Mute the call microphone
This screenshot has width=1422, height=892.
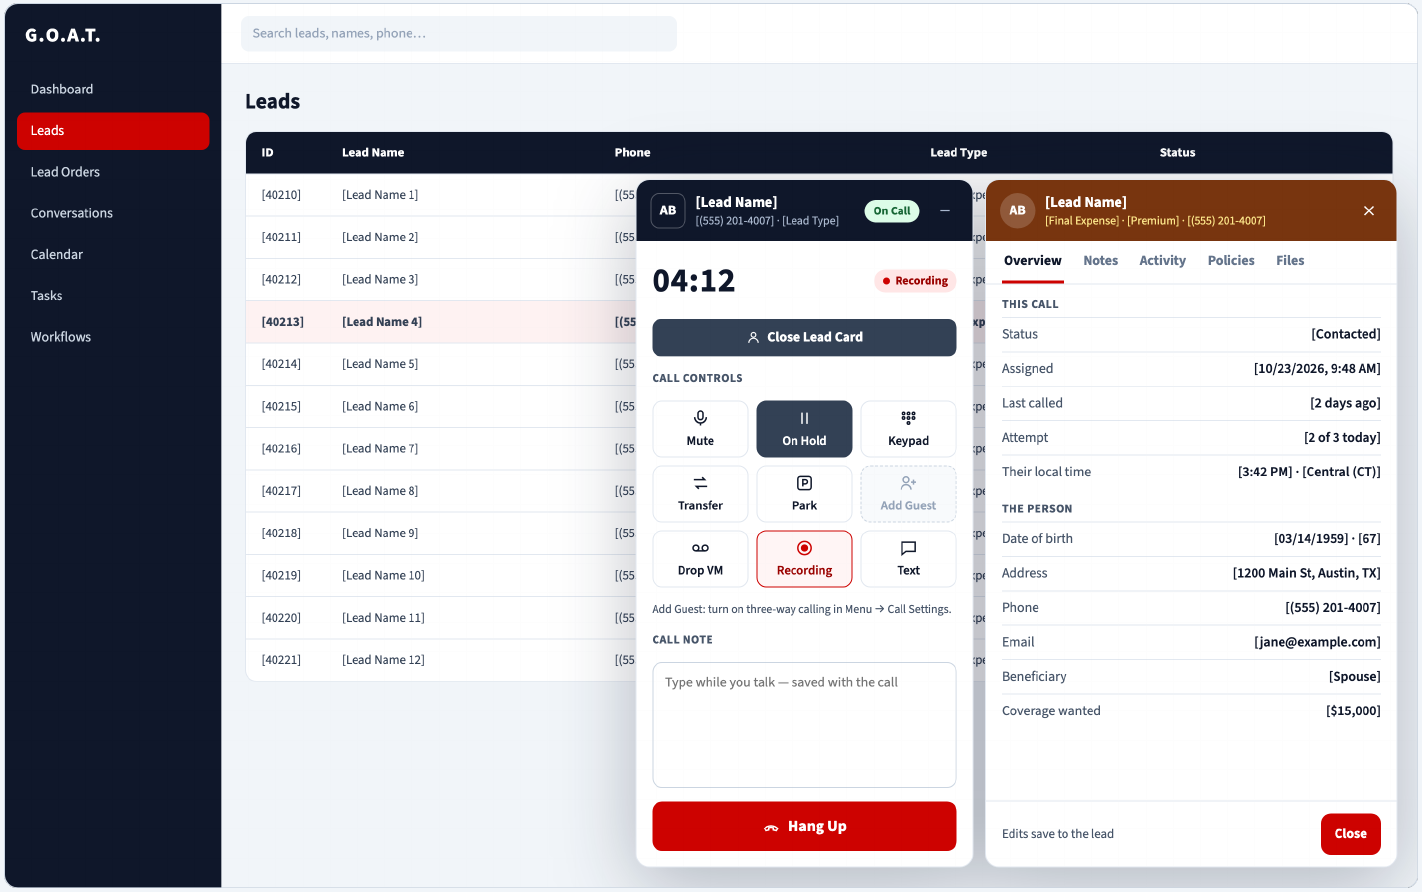tap(700, 429)
